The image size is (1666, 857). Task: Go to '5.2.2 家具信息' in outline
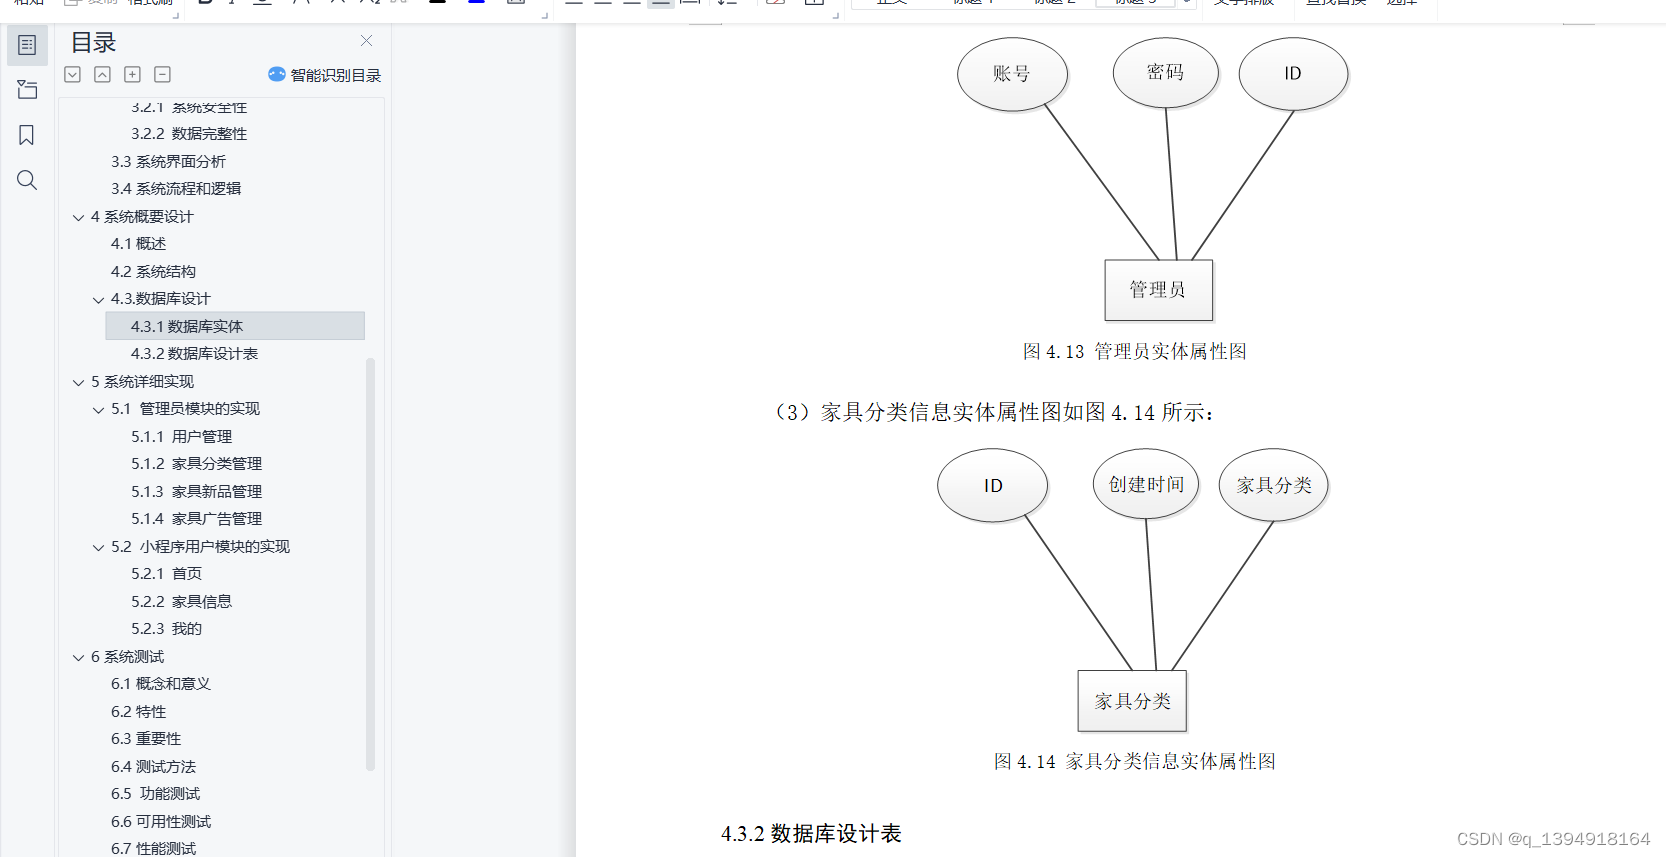click(x=181, y=602)
